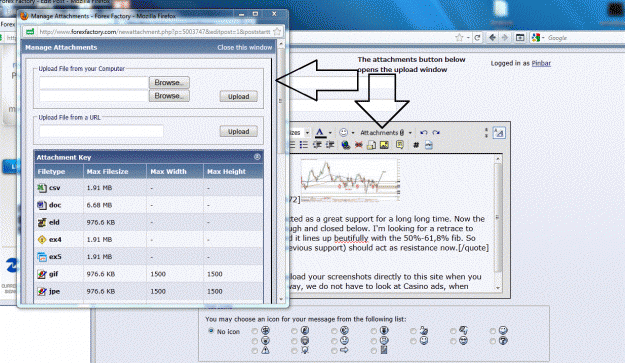Click the bookmark star in main browser toolbar

pos(459,37)
